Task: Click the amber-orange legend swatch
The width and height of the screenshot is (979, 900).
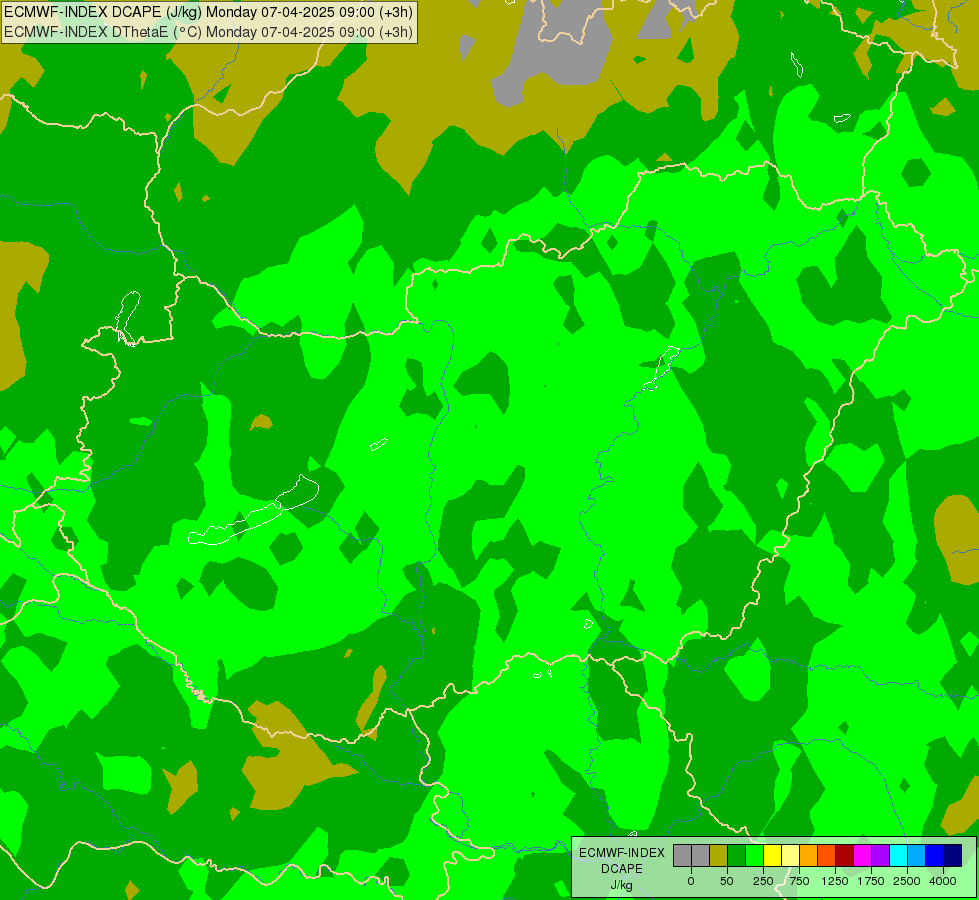Action: [809, 856]
